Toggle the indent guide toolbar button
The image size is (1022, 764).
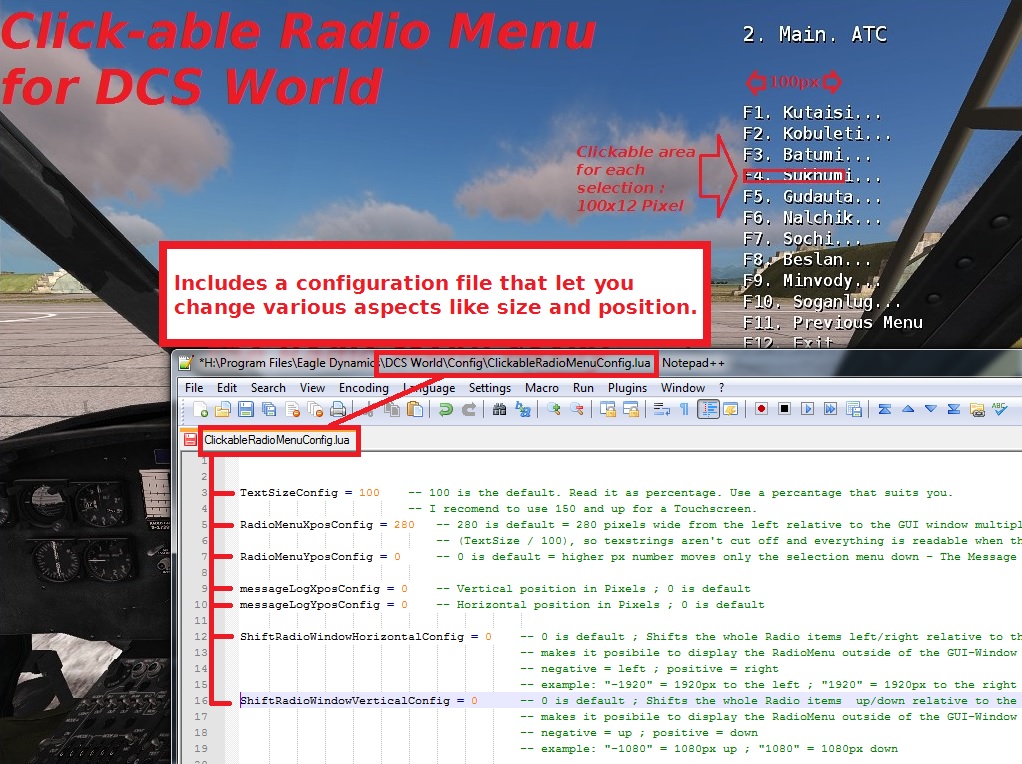708,409
